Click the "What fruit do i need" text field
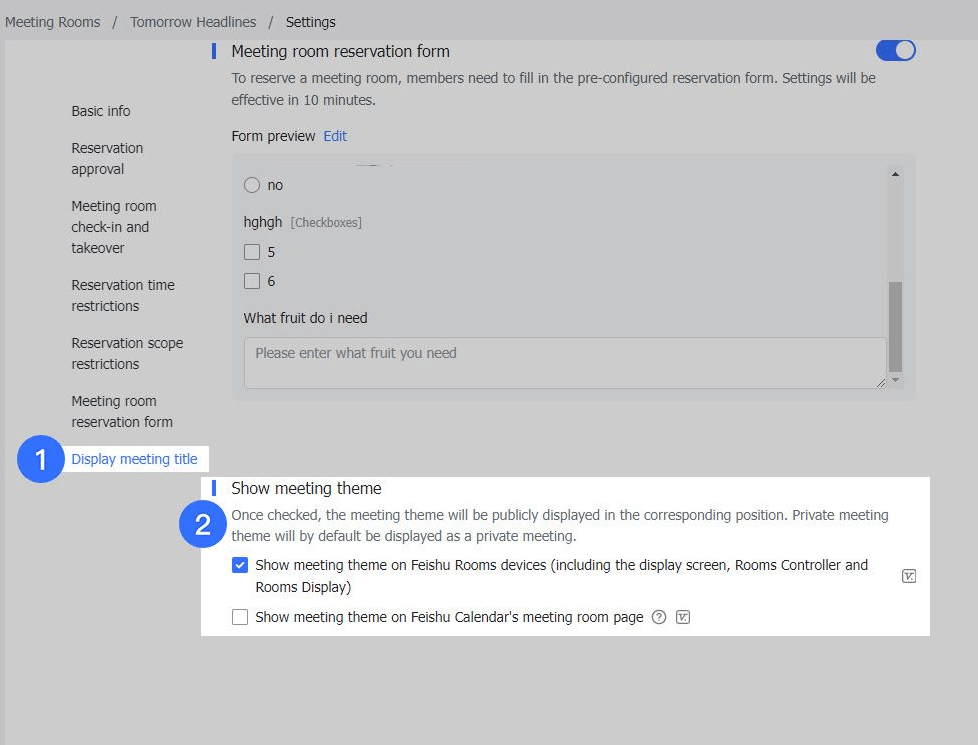The image size is (978, 745). tap(564, 362)
